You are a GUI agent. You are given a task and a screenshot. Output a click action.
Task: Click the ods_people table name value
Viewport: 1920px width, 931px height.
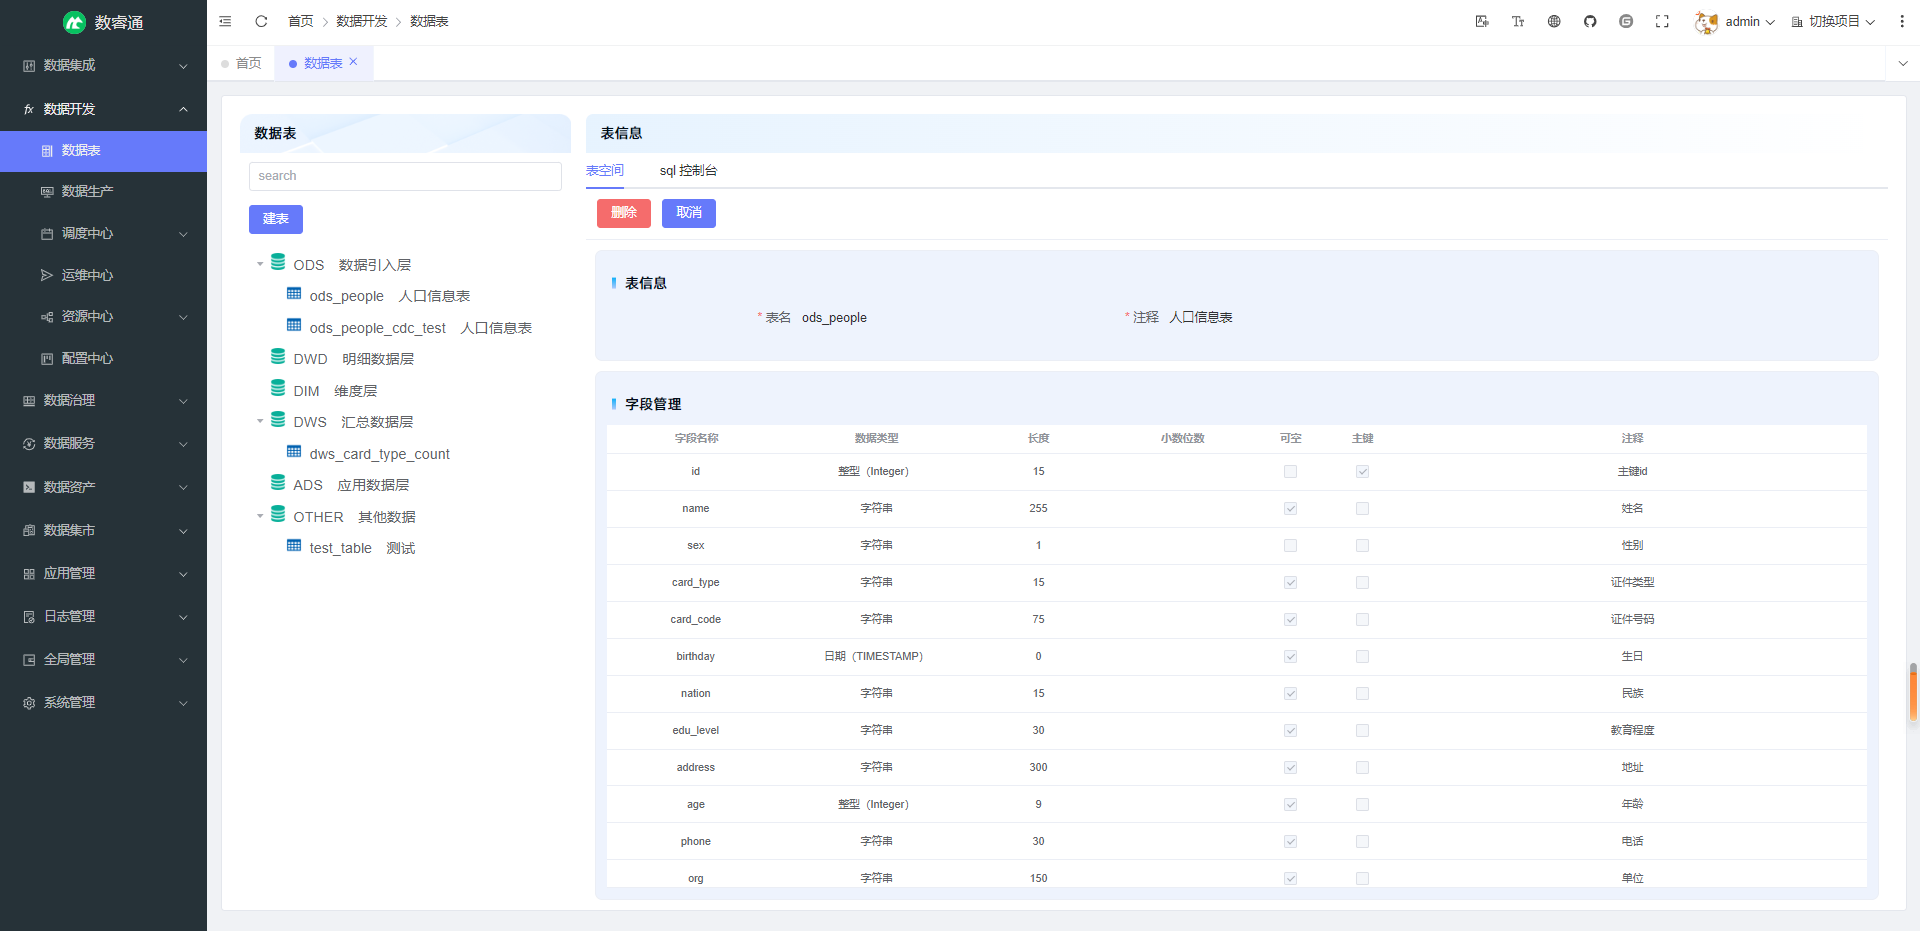834,318
